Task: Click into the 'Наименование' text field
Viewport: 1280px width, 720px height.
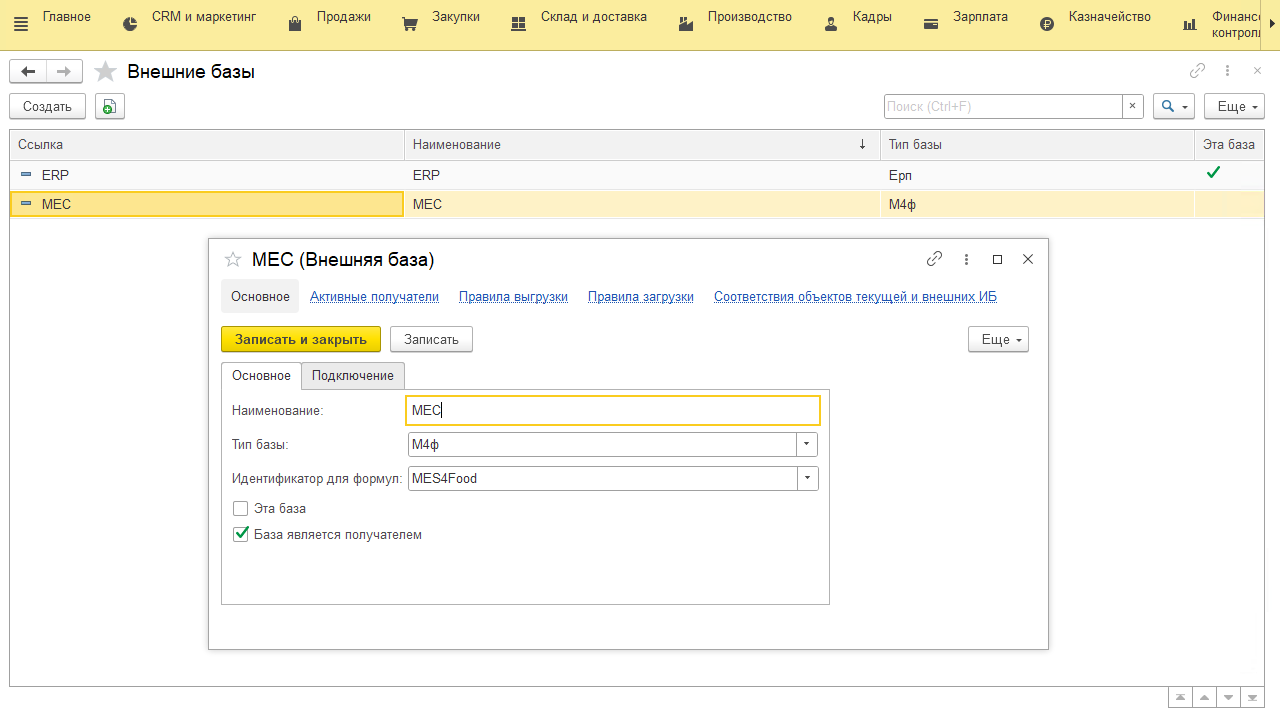Action: [x=612, y=410]
